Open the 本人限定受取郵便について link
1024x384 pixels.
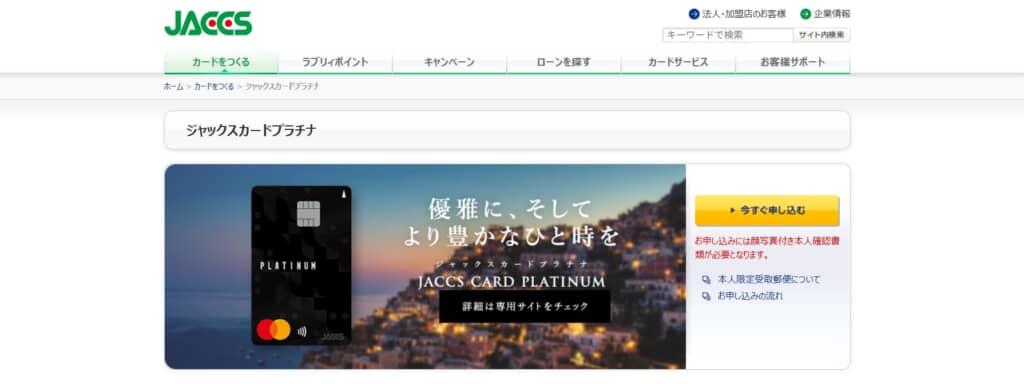pos(769,280)
